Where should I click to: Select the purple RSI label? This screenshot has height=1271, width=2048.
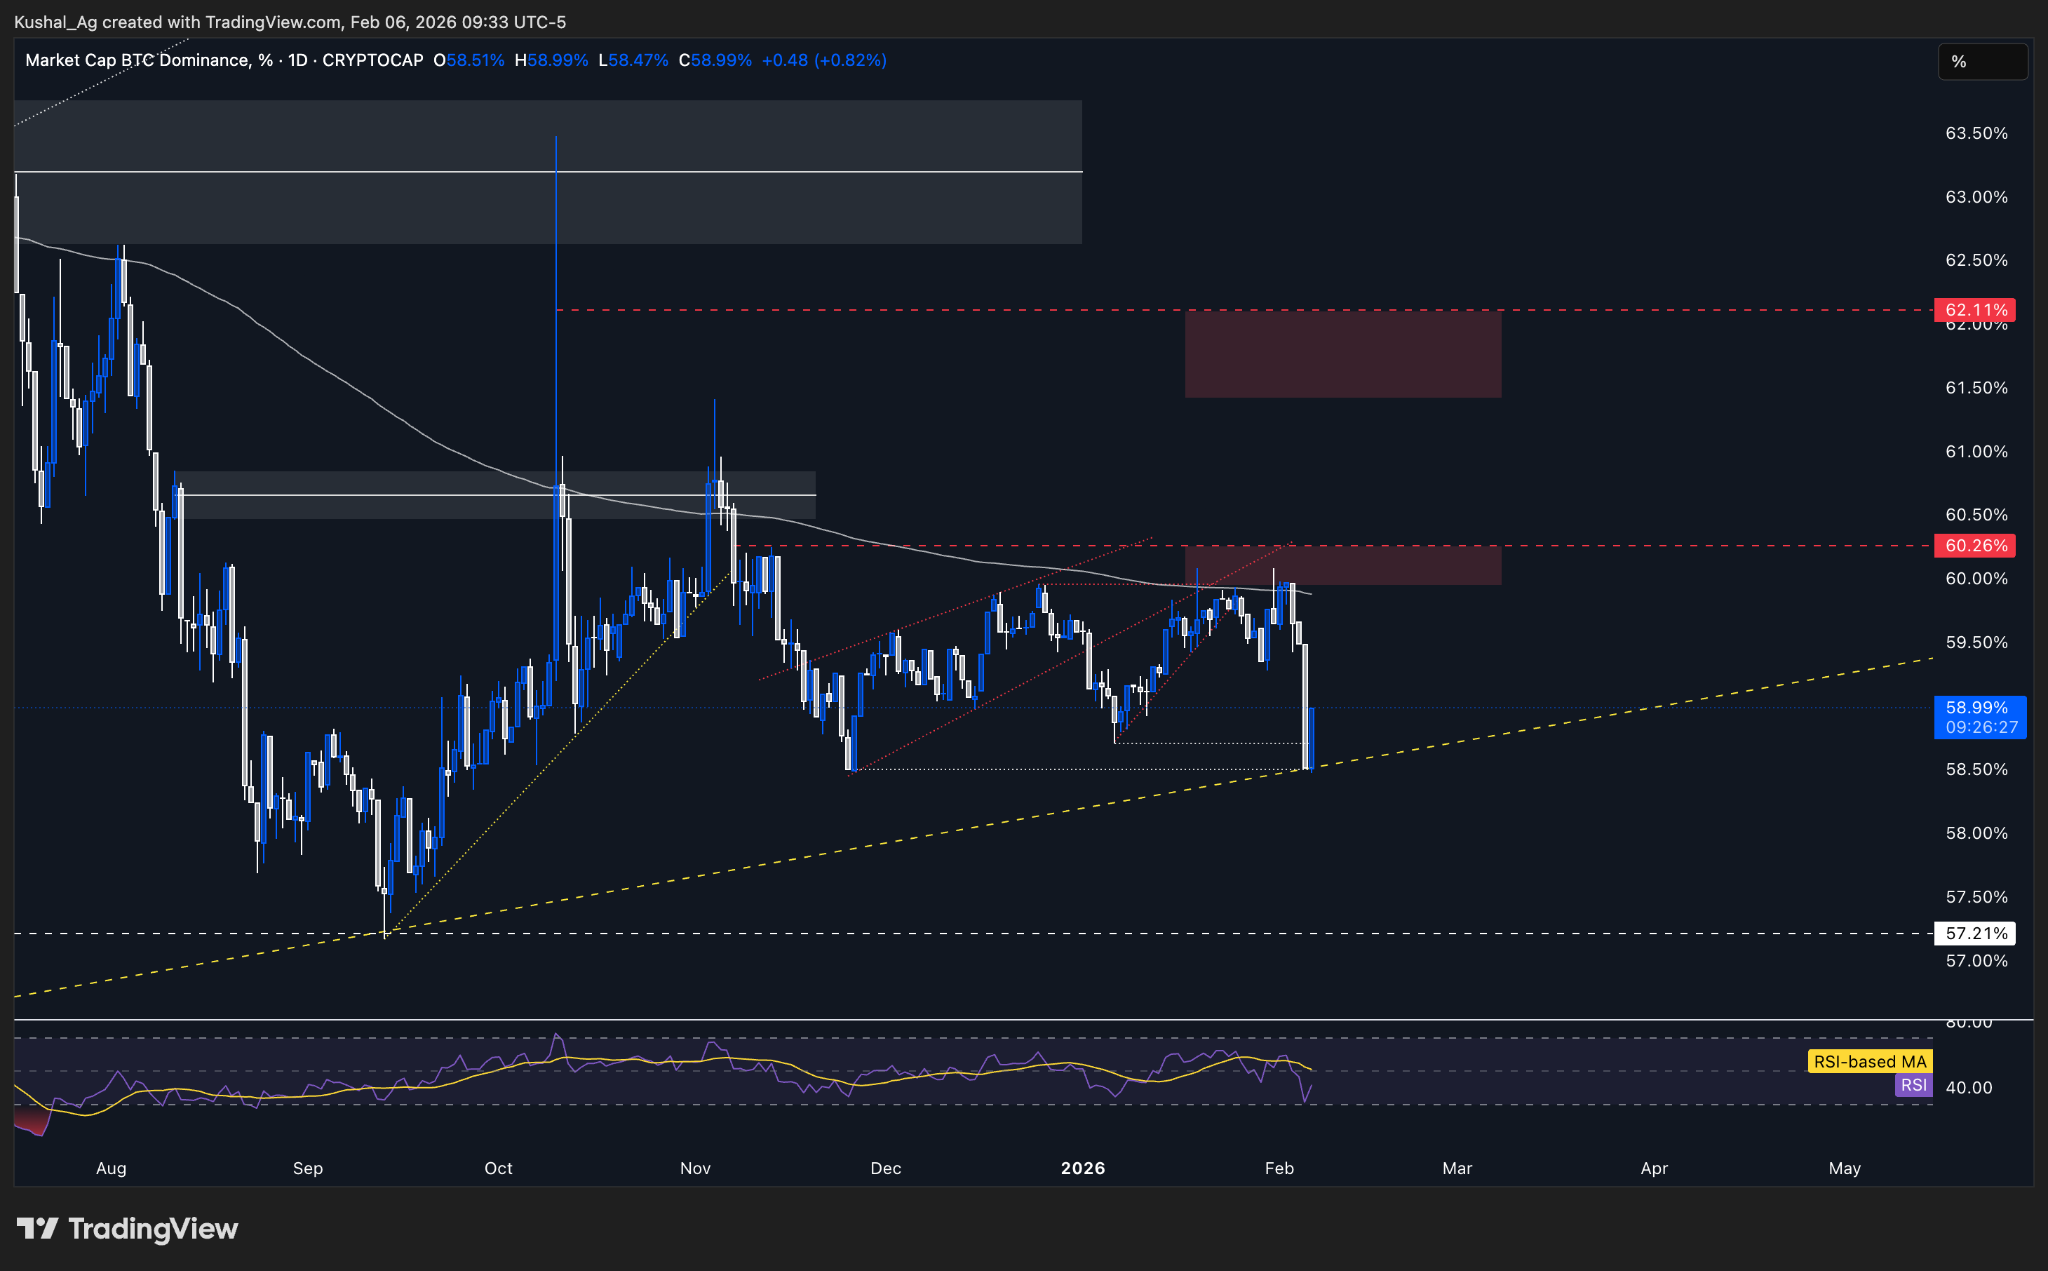click(1913, 1086)
